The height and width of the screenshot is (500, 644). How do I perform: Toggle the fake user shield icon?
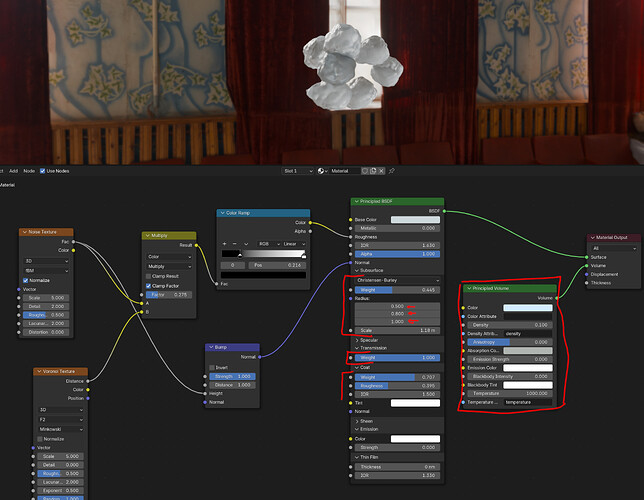point(365,171)
